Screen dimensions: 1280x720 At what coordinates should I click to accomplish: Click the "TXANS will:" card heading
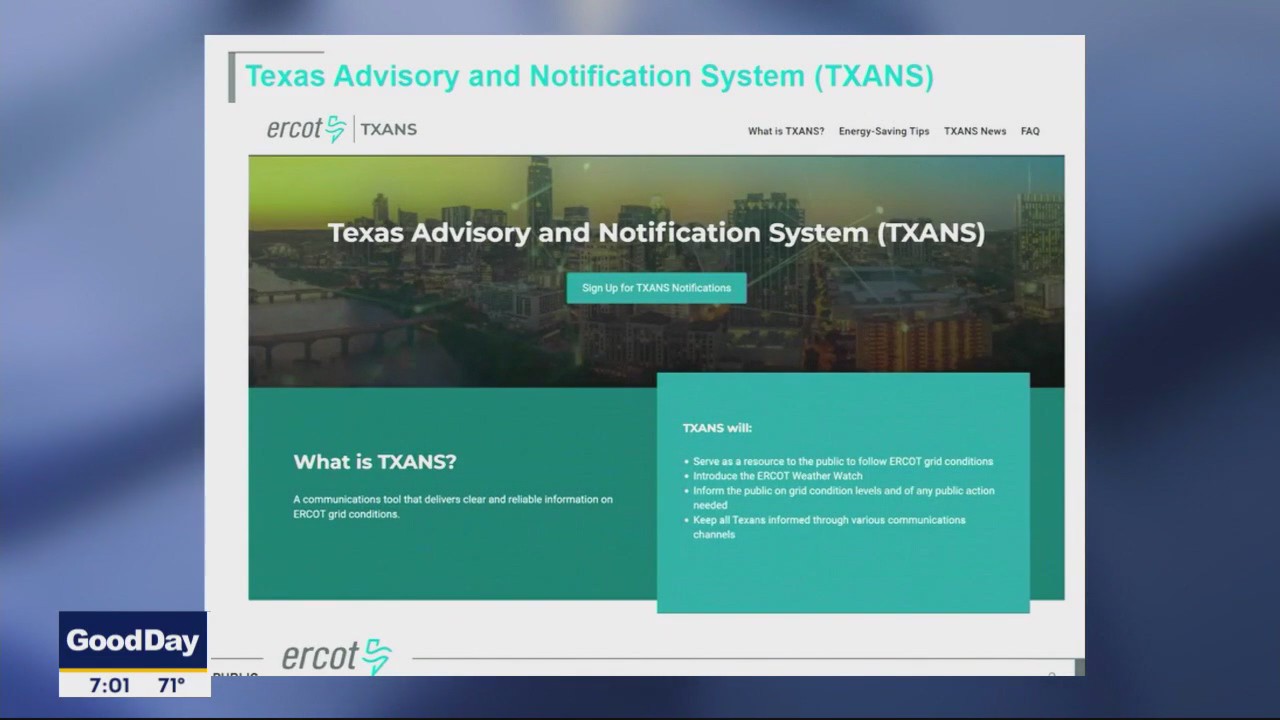(717, 428)
